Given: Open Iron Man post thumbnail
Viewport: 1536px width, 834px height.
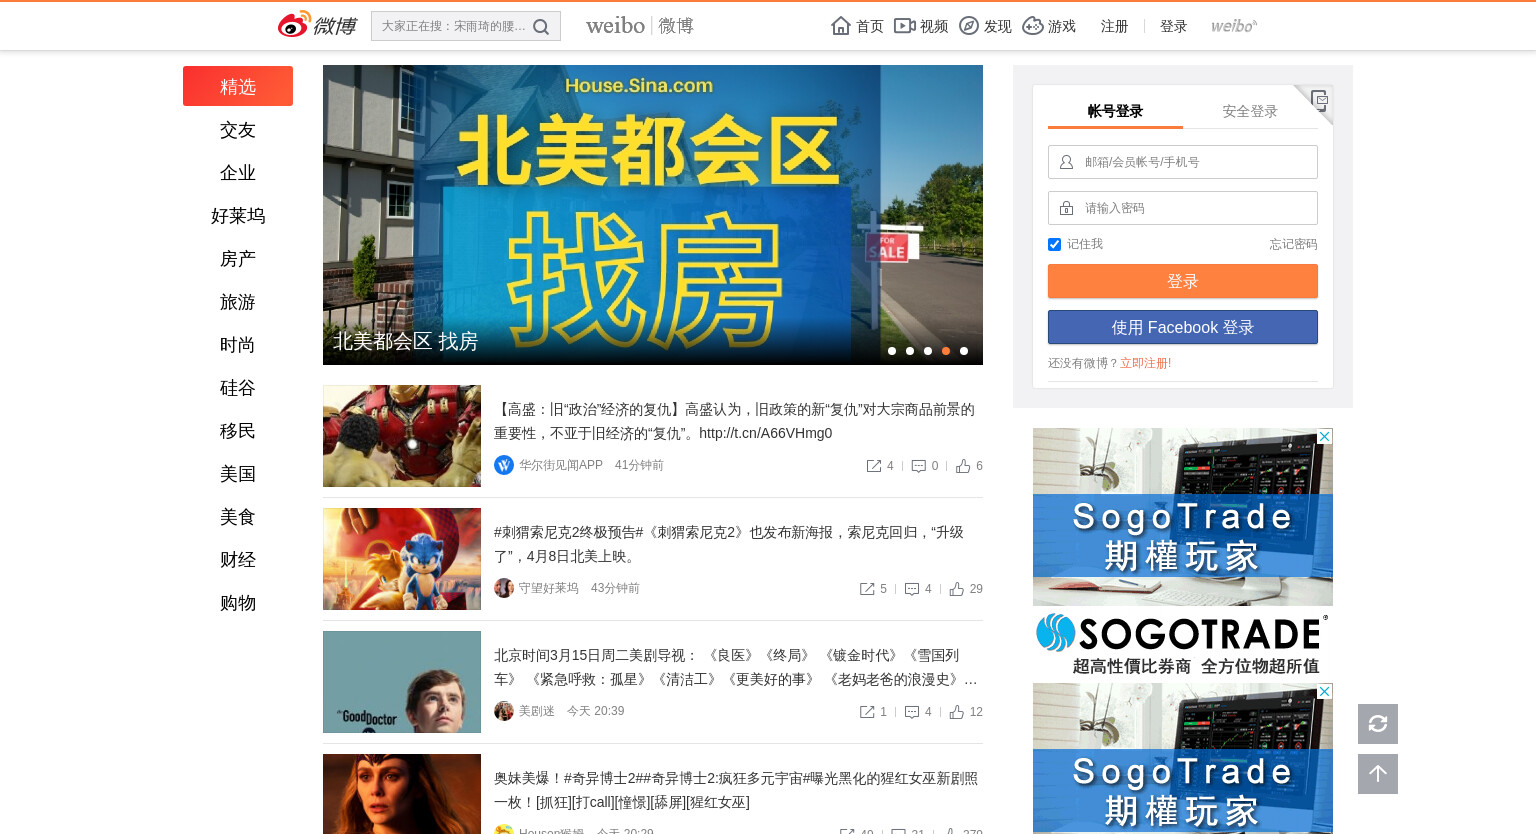Looking at the screenshot, I should click(402, 436).
